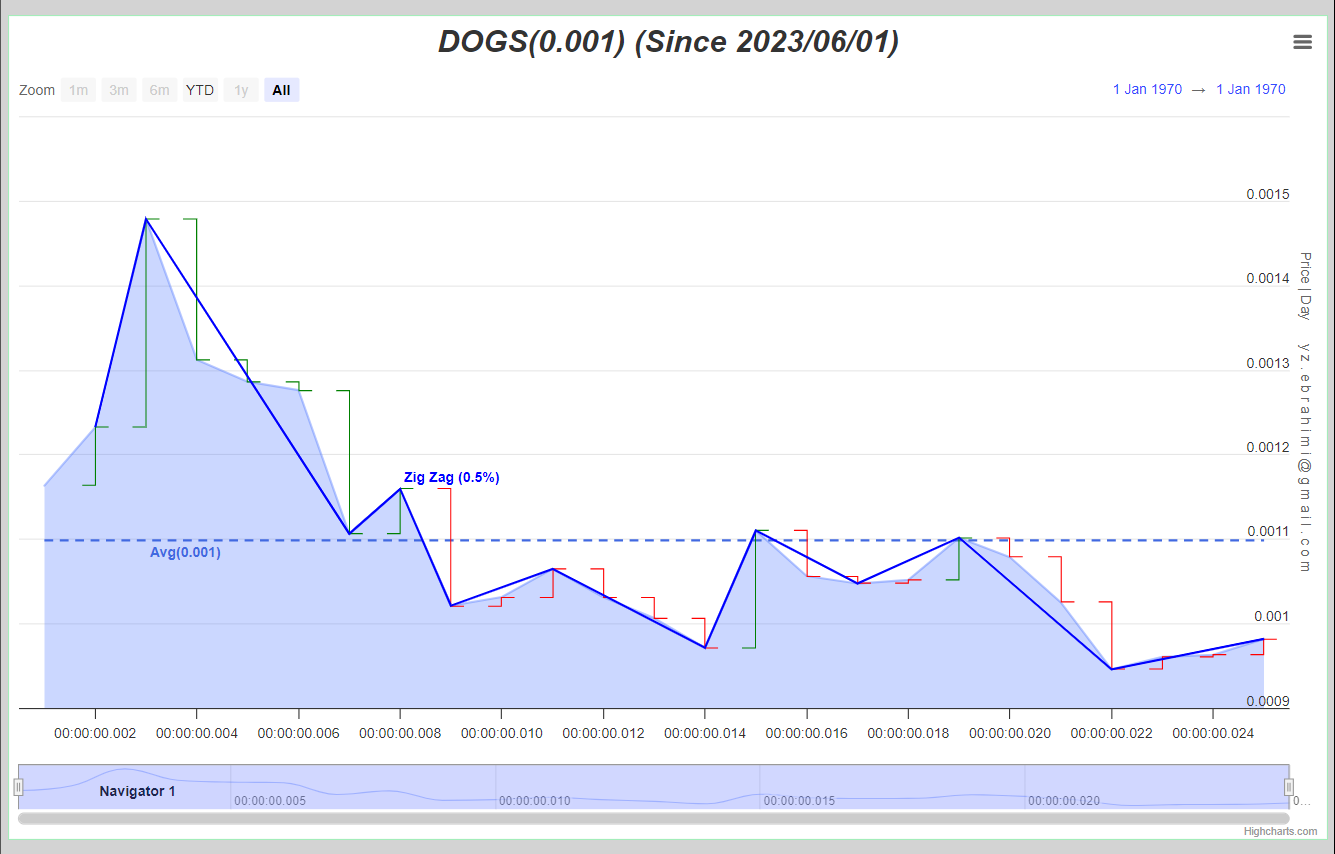Click the 0.0012 y-axis label
Screen dimensions: 1335x854
[1267, 447]
